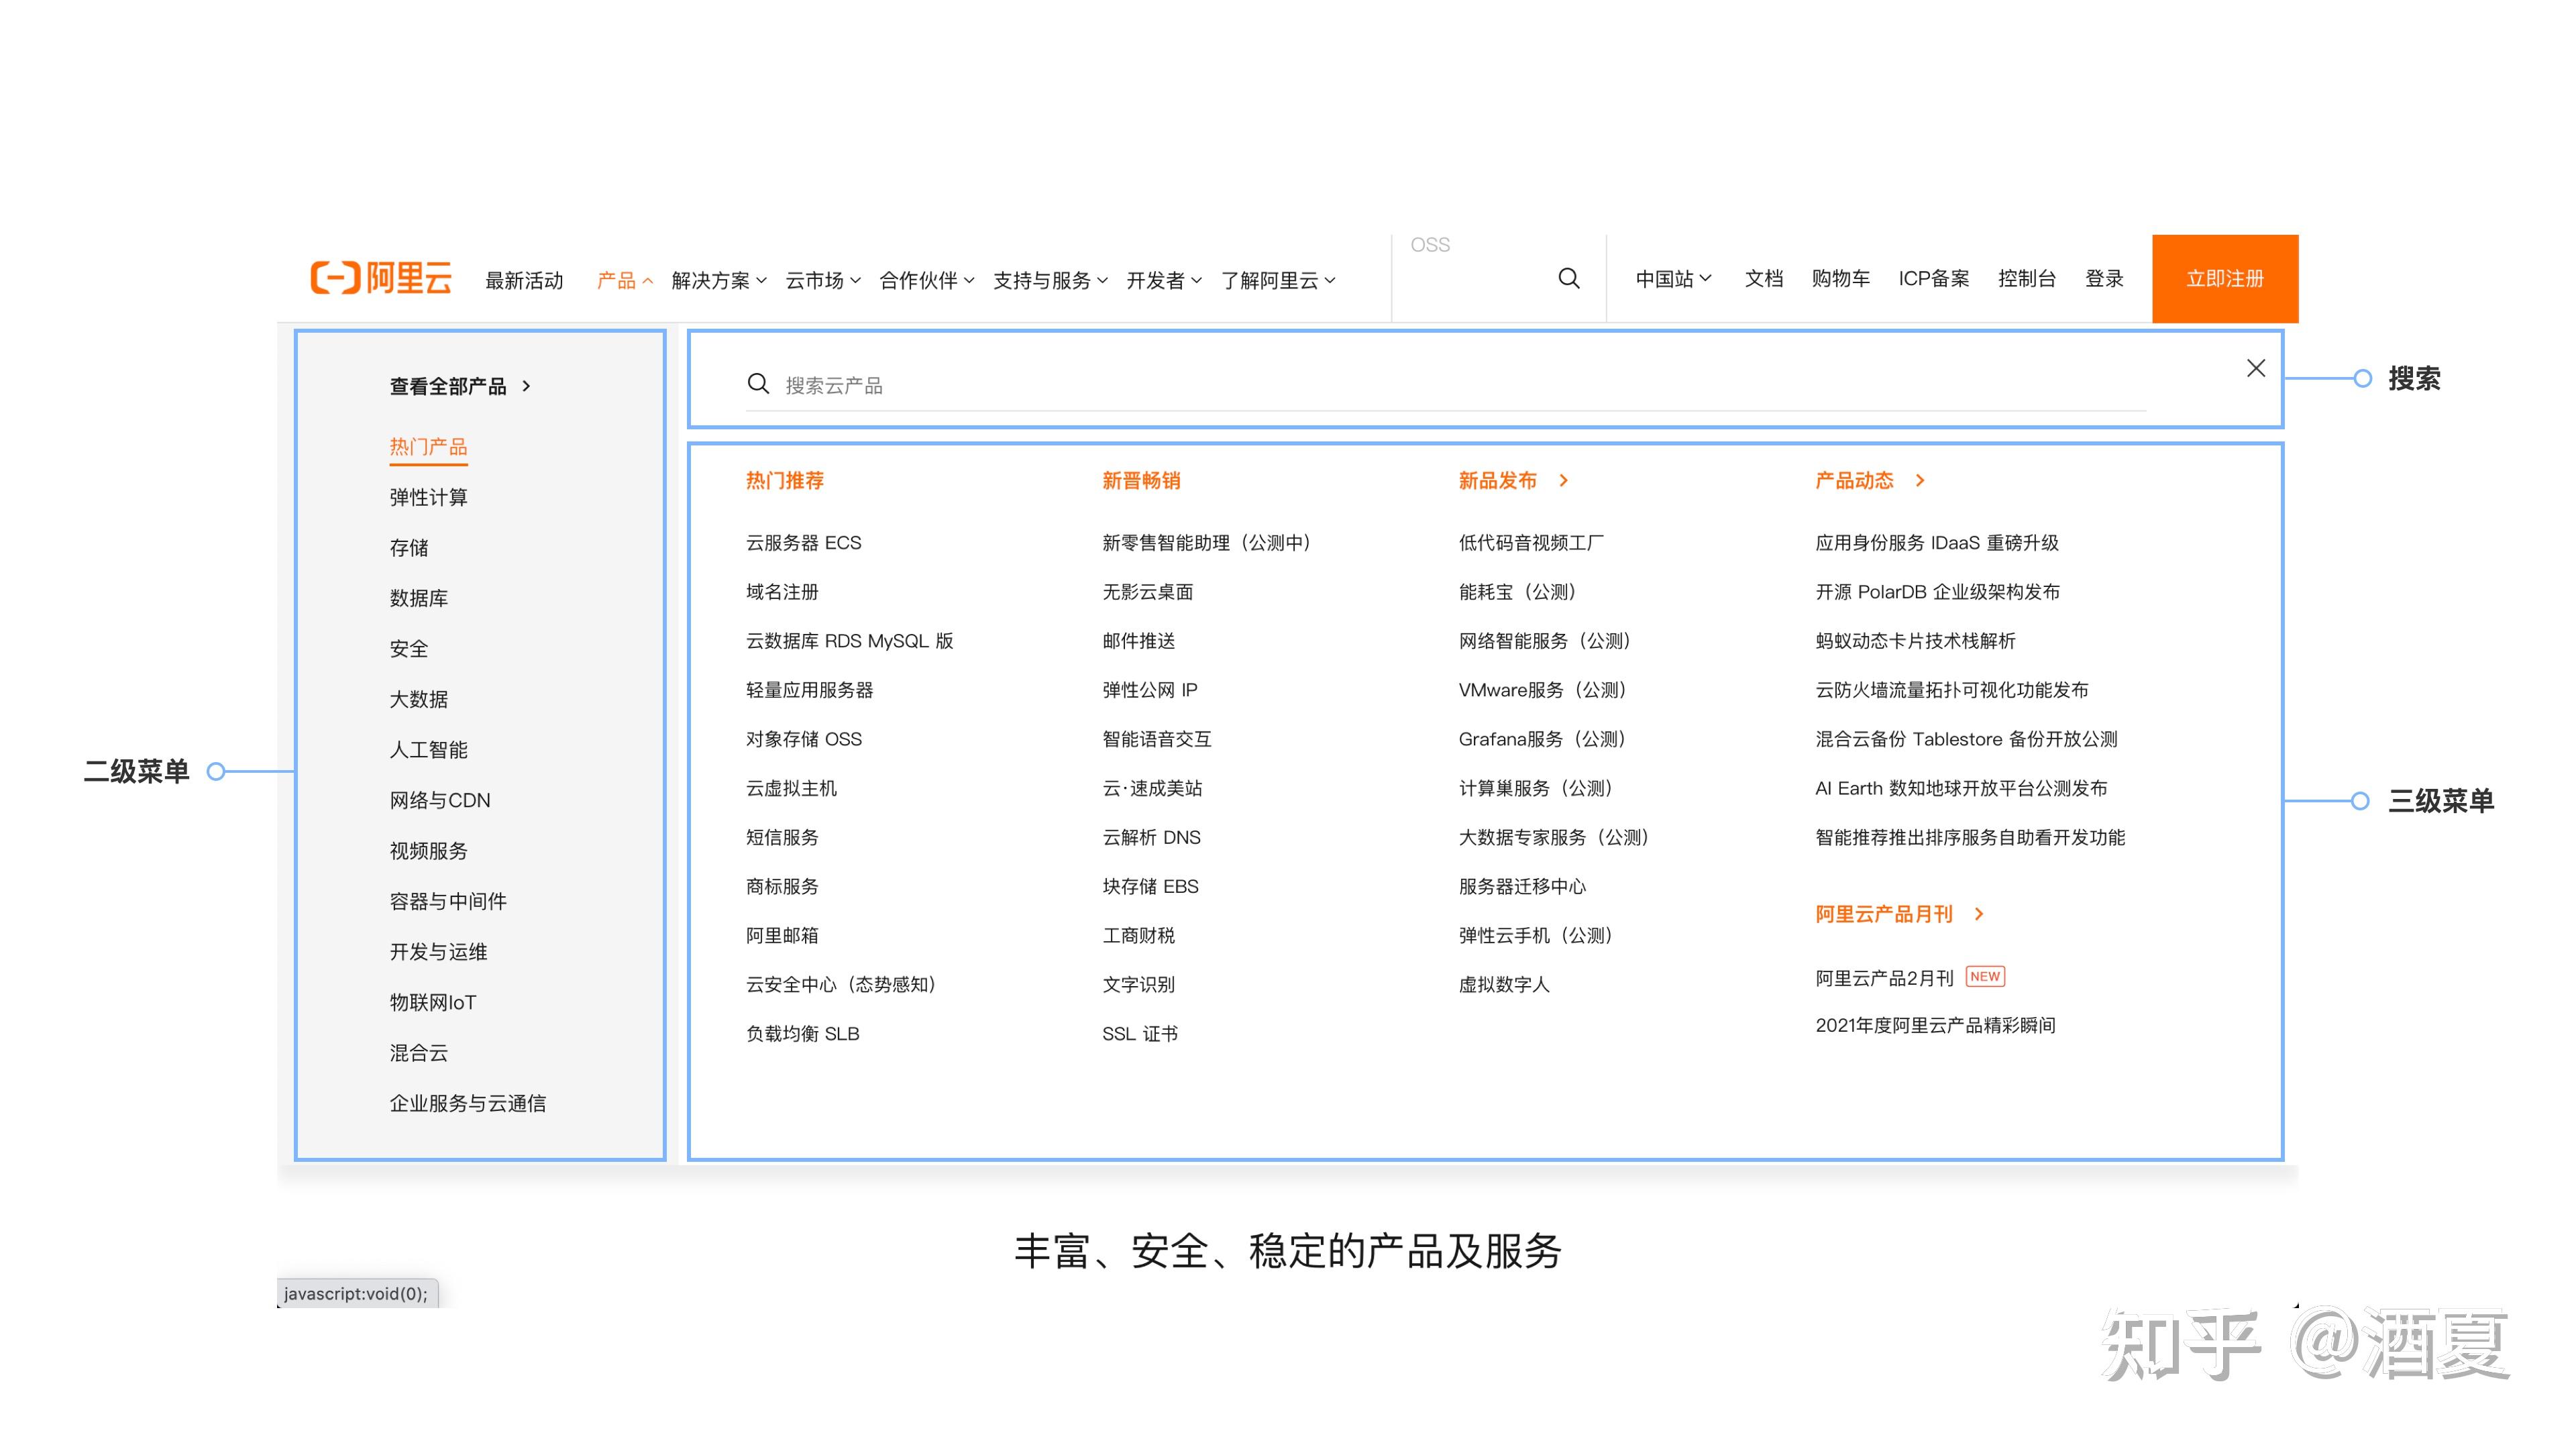Open 最新活动 in the top navigation
Screen dimensions: 2576x1449
(524, 281)
